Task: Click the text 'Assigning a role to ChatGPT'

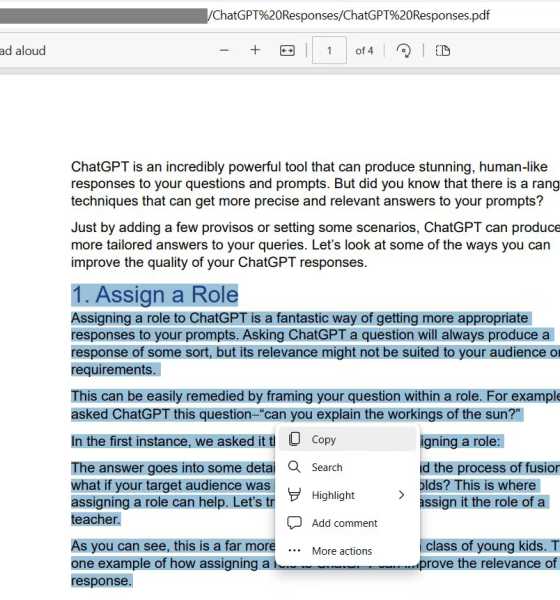Action: point(159,318)
